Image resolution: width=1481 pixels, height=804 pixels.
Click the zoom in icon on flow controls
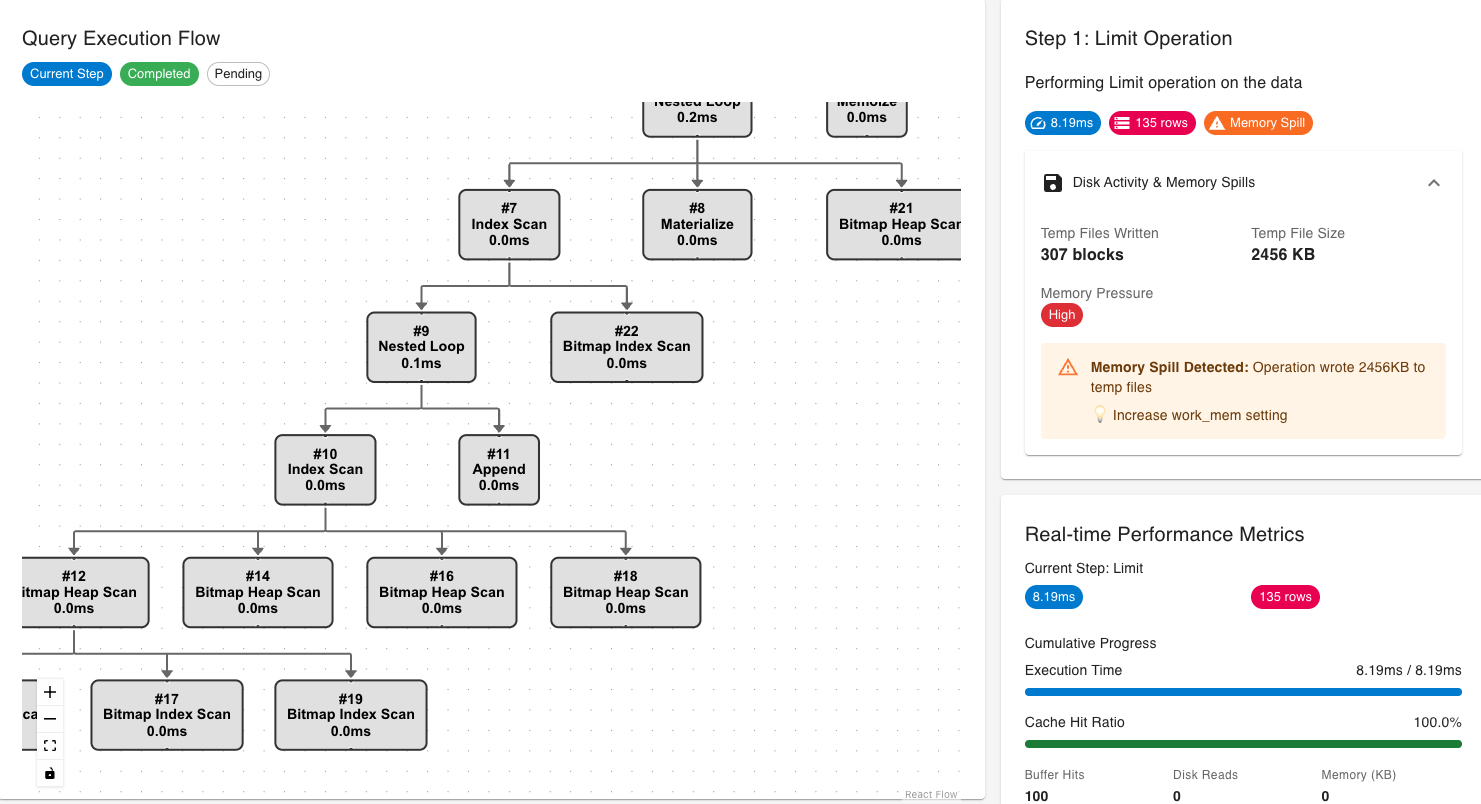[x=50, y=691]
